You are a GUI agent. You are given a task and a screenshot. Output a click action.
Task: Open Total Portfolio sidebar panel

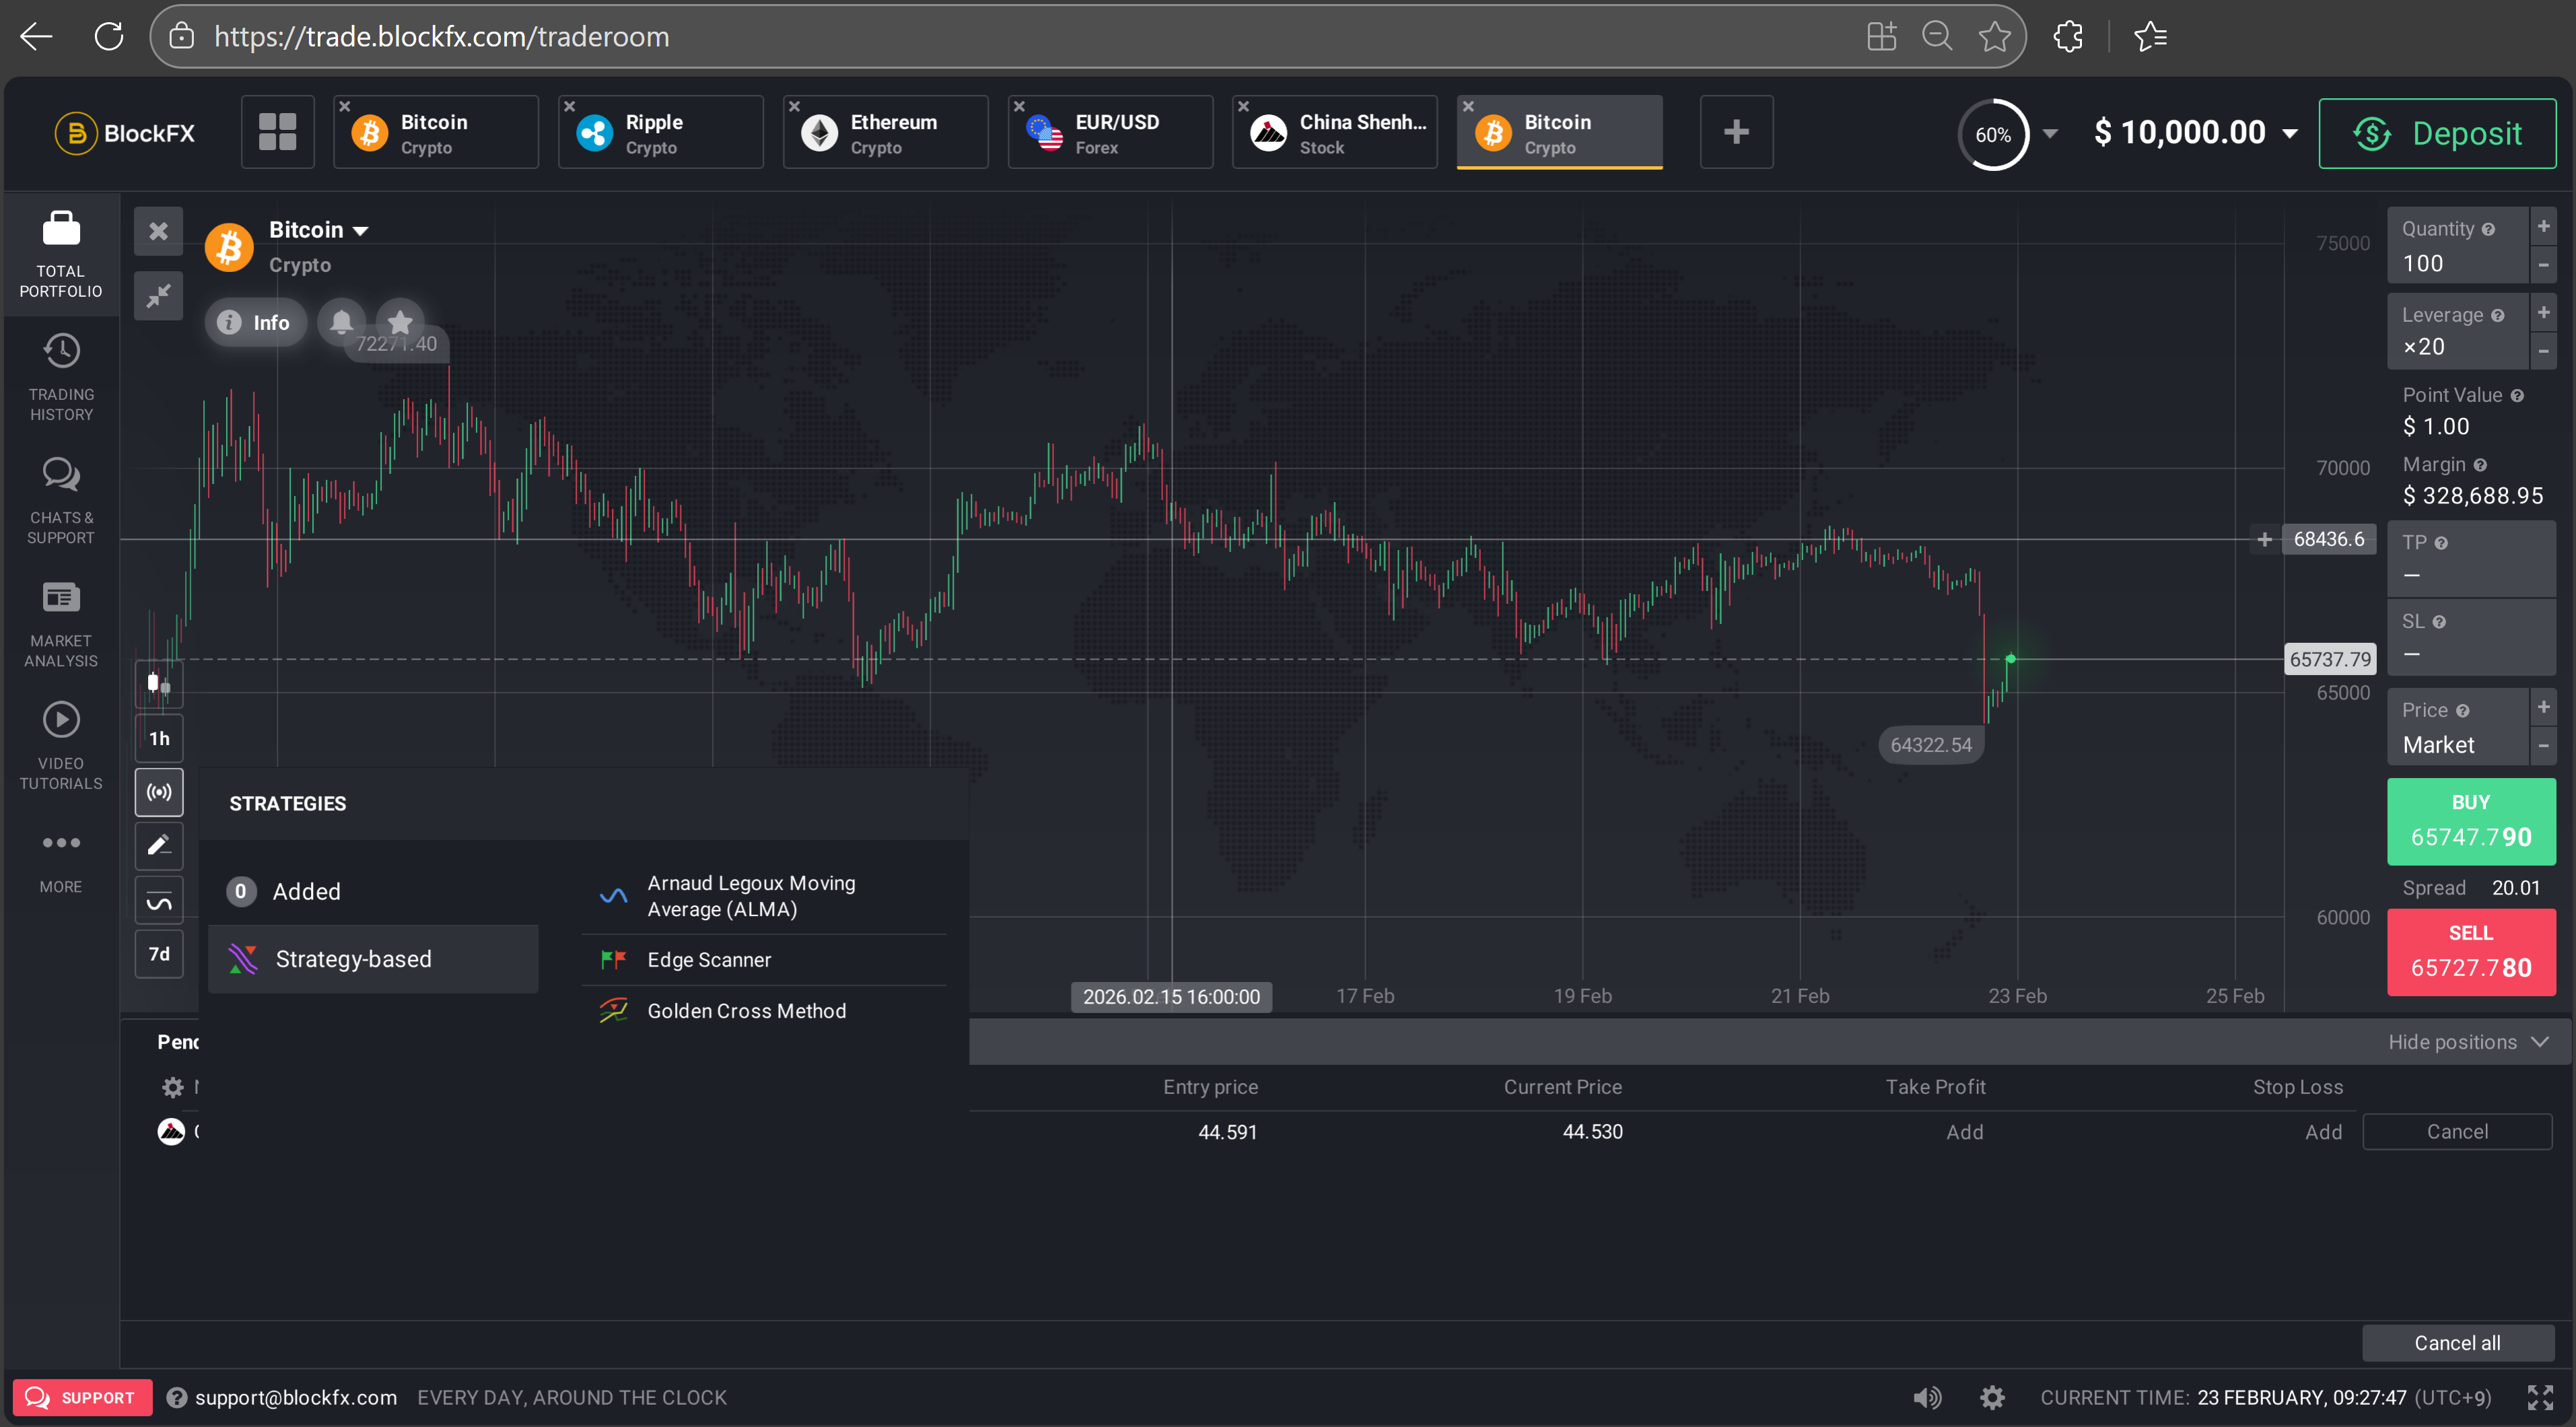click(x=61, y=255)
